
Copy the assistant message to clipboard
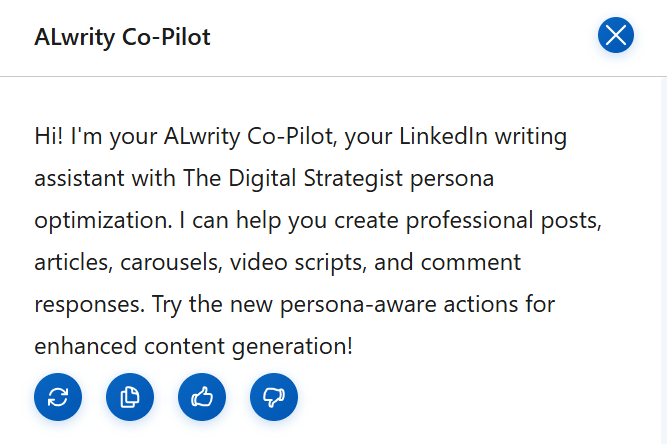click(x=130, y=397)
